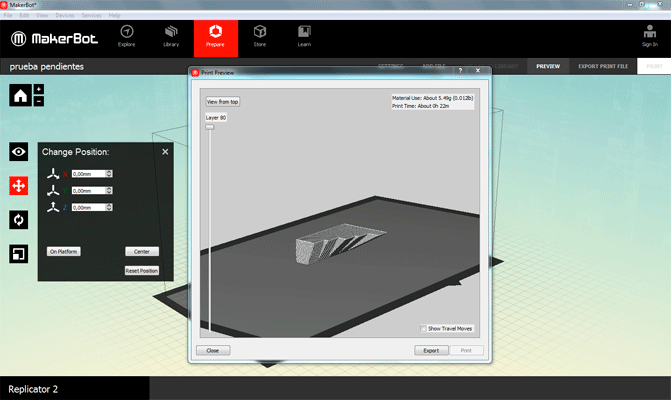
Task: Adjust the X position spinner arrows
Action: tap(109, 174)
